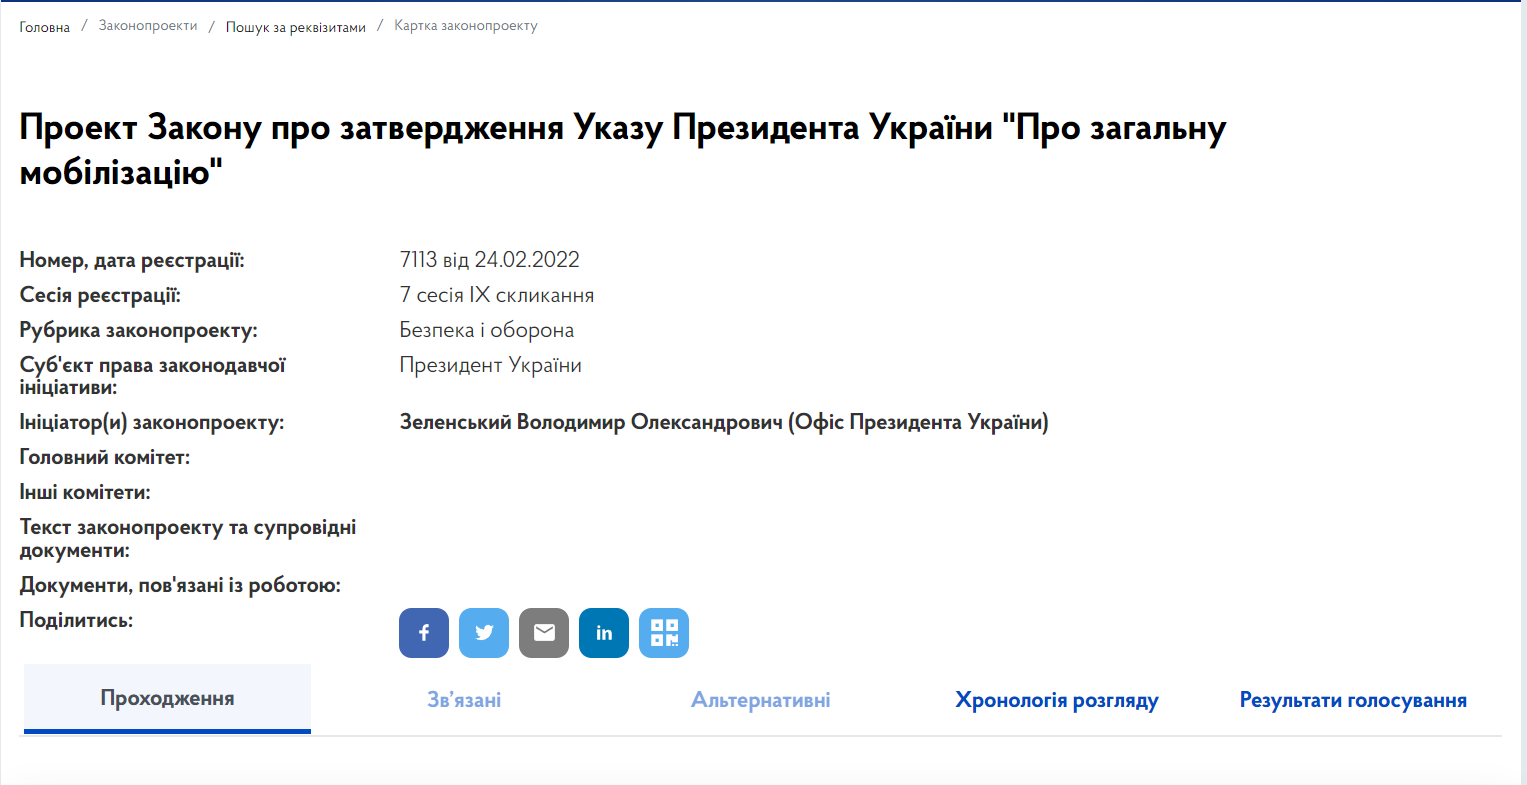Screen dimensions: 1527x785
Task: Open the Хронологія розгляду tab
Action: click(1056, 700)
